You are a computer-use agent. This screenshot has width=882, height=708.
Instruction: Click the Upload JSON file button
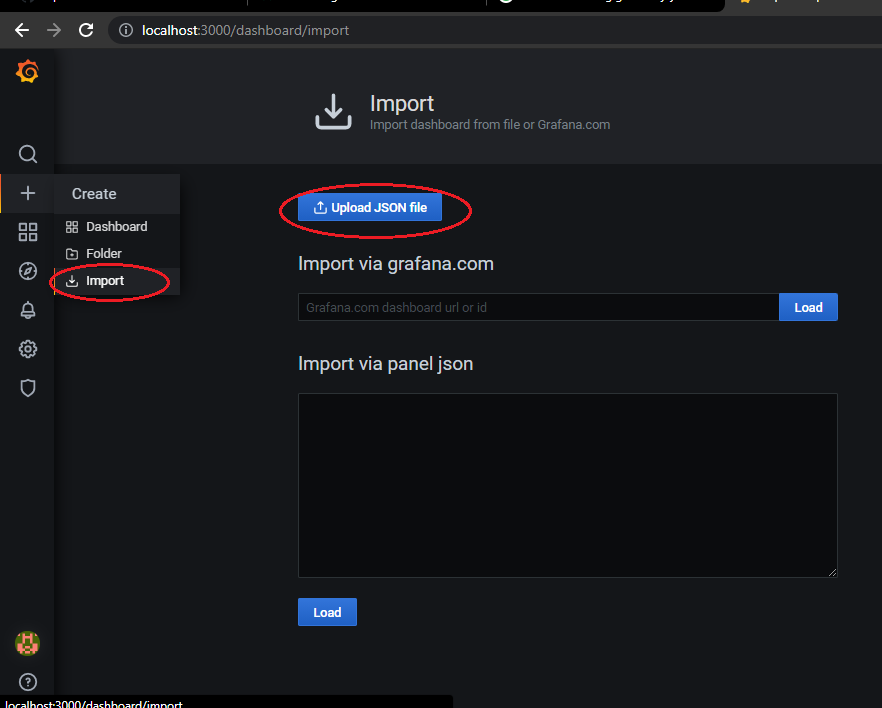[x=370, y=207]
